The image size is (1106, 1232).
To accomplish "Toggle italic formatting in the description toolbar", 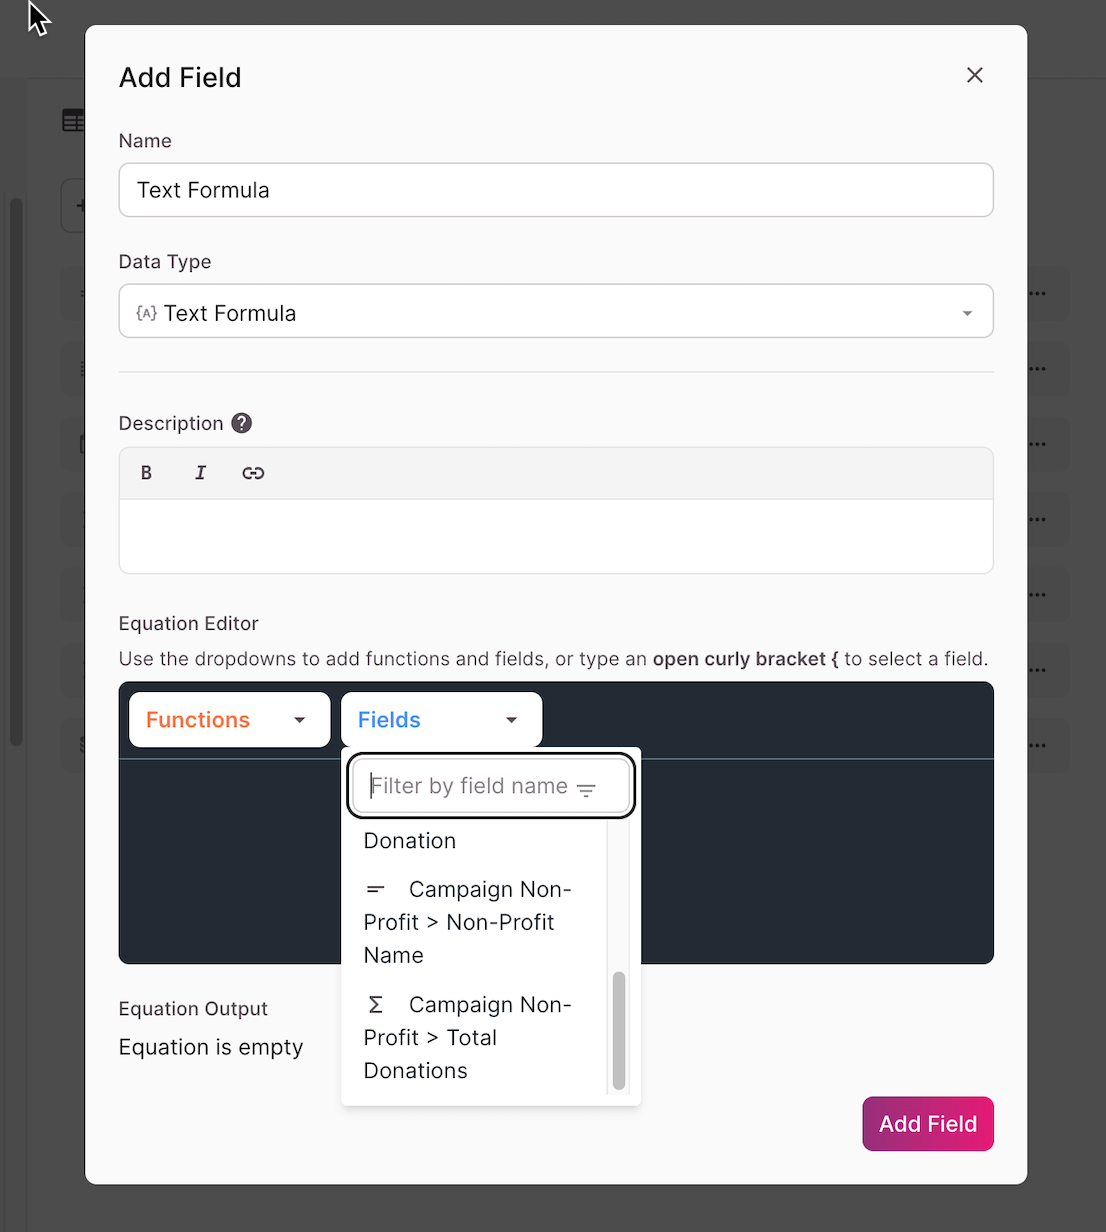I will pyautogui.click(x=200, y=472).
